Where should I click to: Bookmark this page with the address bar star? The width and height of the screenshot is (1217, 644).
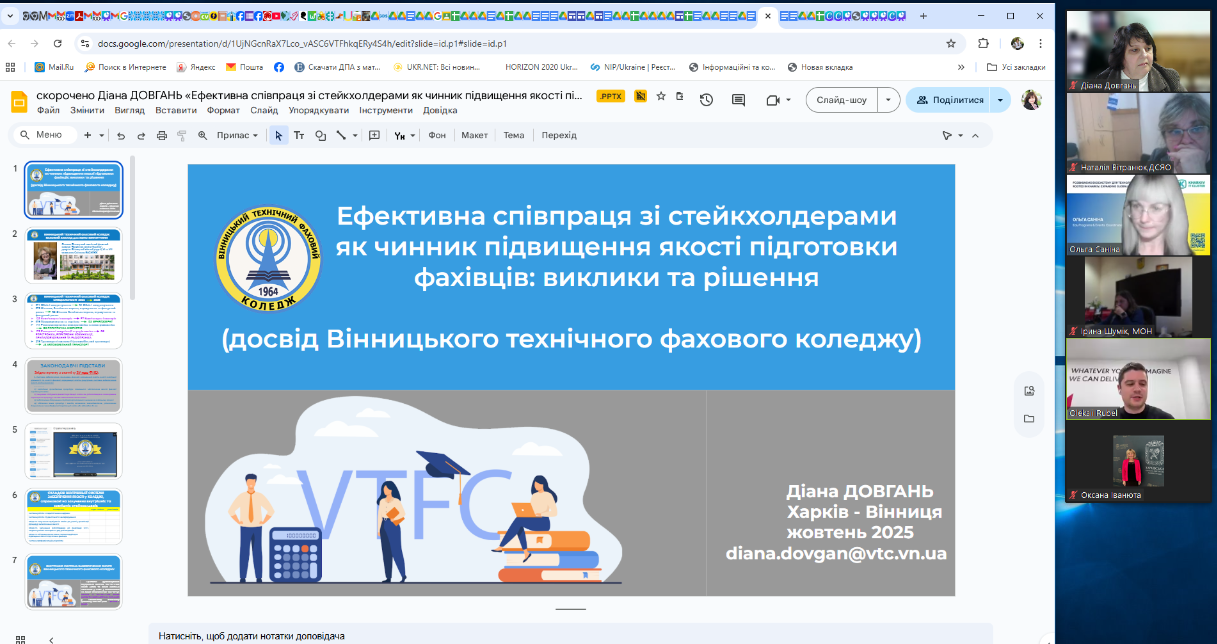951,44
